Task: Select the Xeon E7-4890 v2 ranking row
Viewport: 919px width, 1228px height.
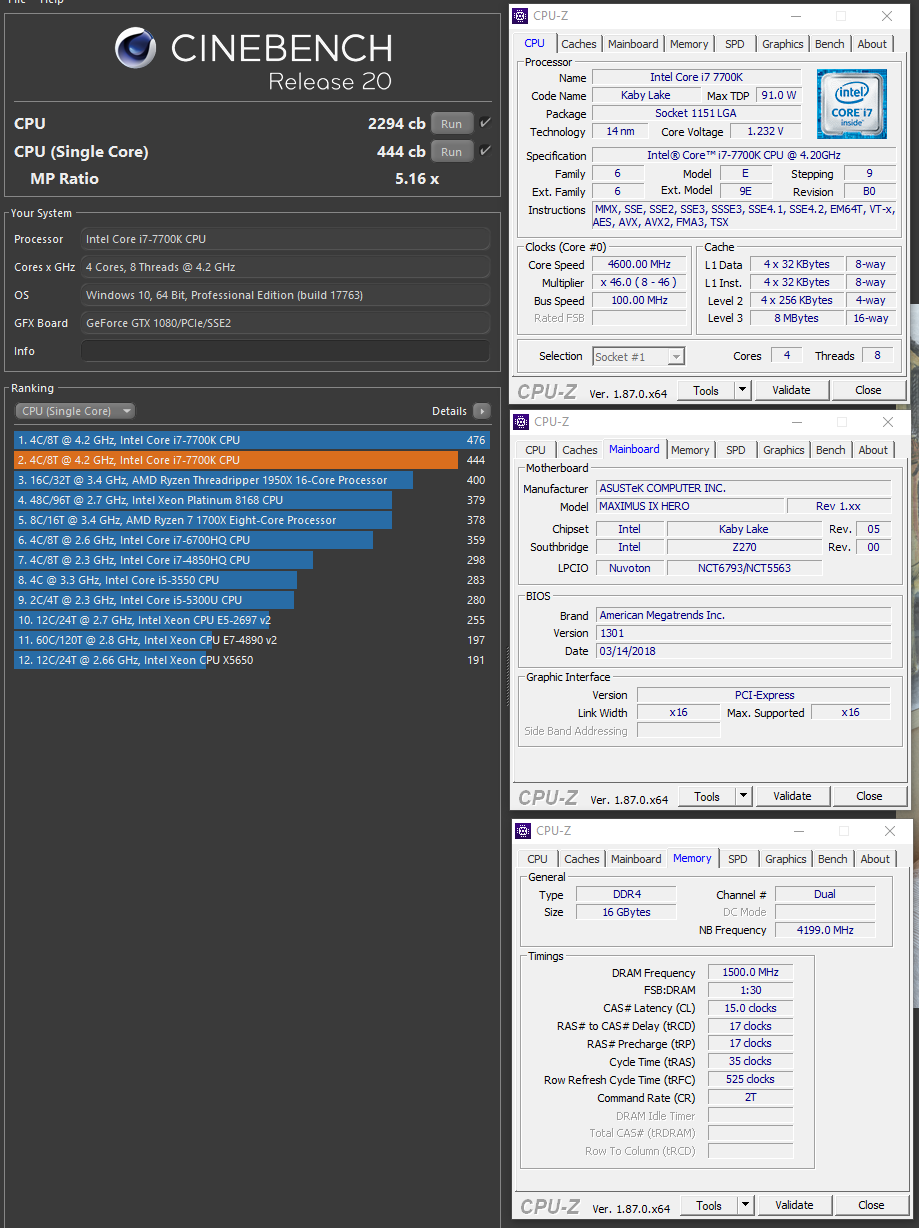Action: point(252,640)
